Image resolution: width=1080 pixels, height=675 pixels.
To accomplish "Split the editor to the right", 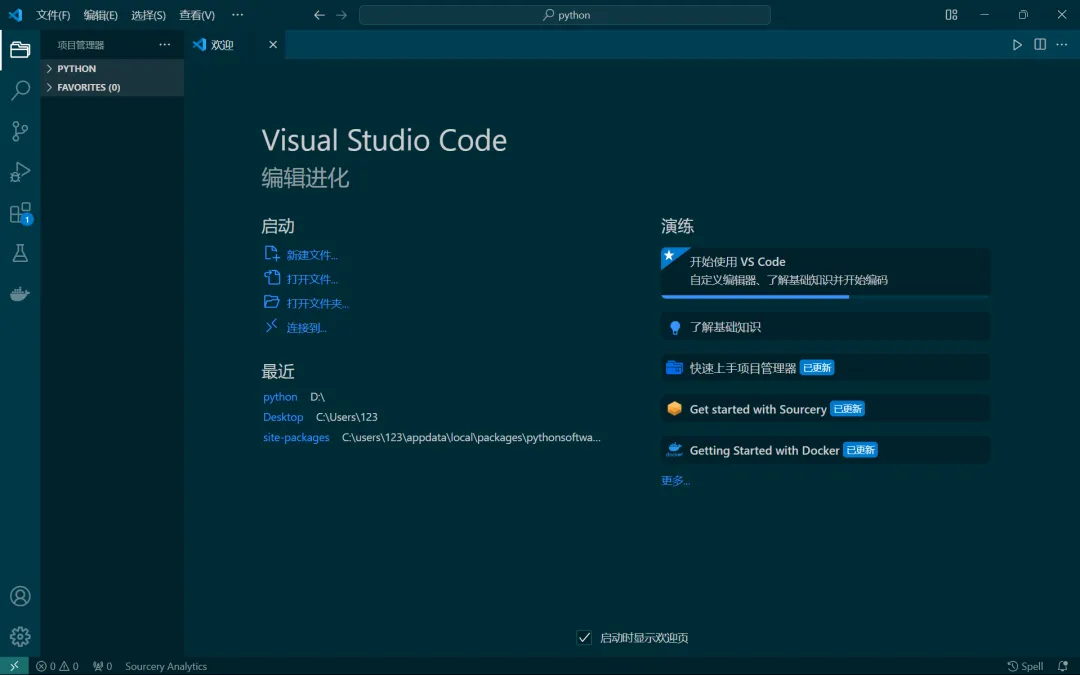I will (1040, 45).
